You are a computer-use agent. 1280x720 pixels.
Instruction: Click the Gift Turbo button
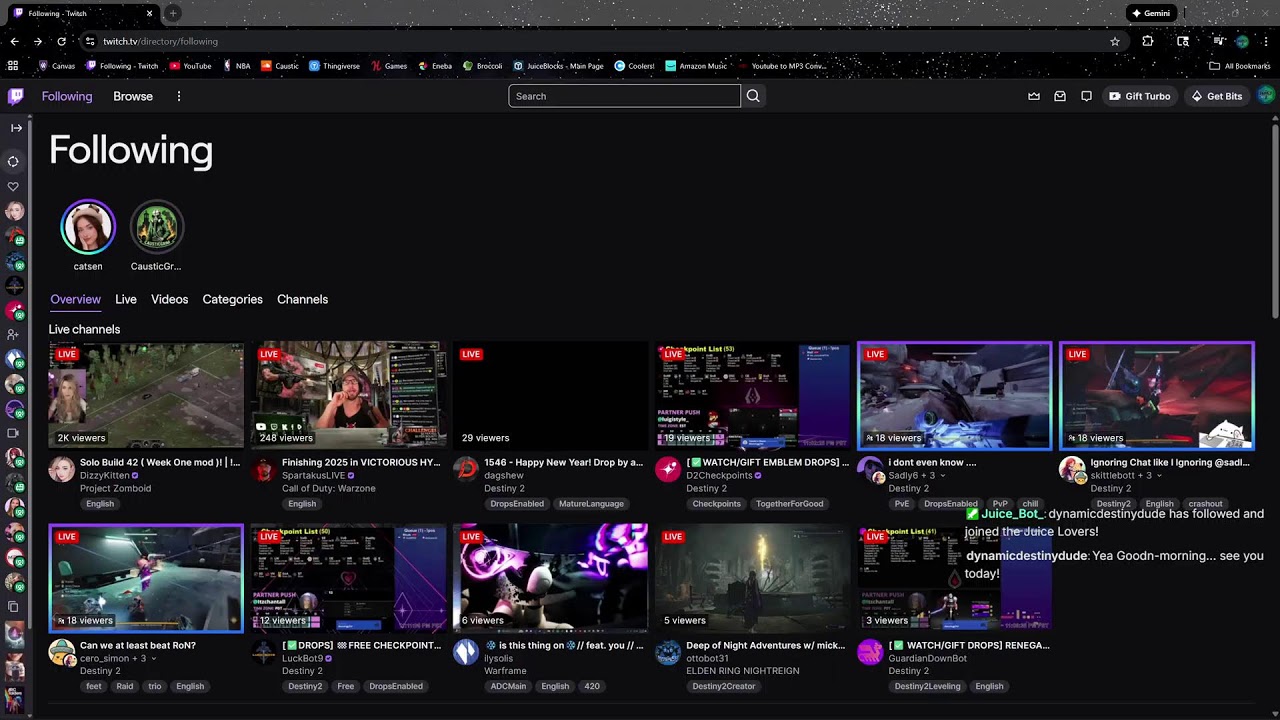point(1139,96)
